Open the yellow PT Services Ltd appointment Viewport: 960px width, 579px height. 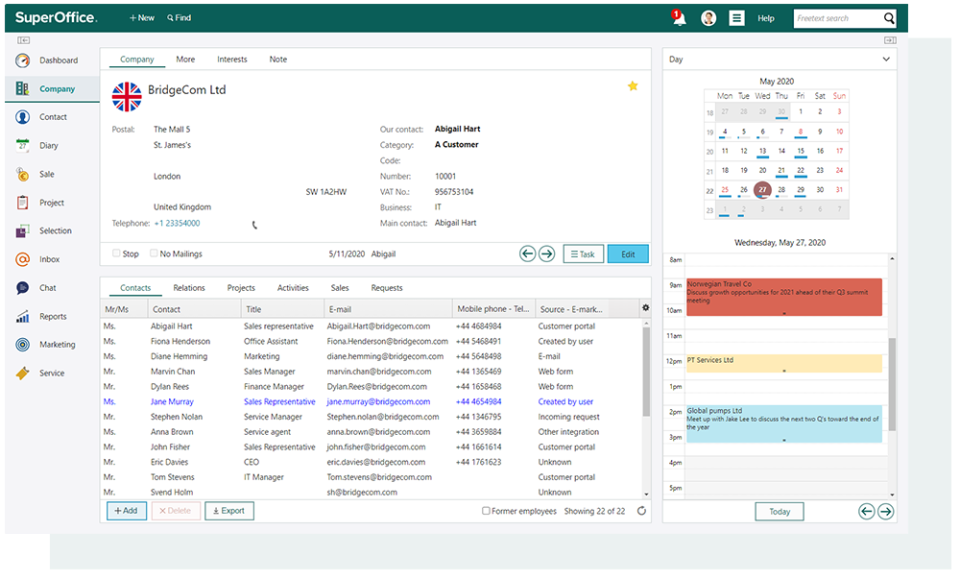pyautogui.click(x=784, y=364)
